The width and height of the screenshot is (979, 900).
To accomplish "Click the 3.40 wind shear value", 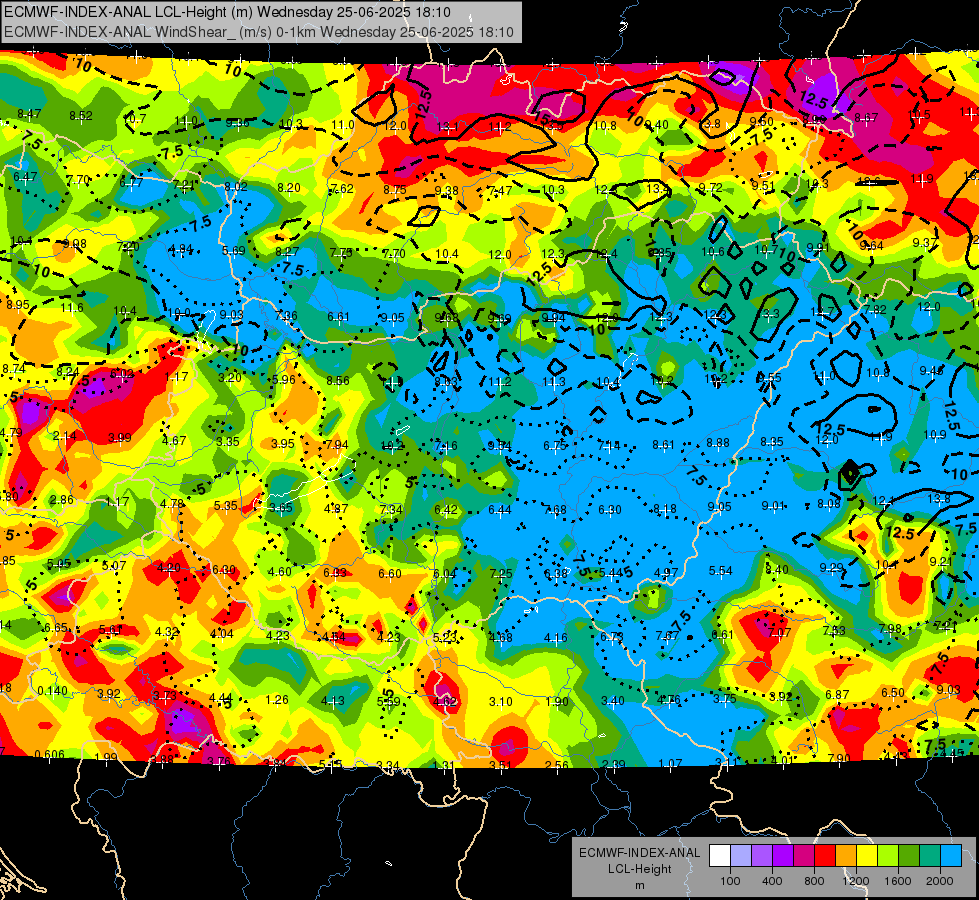I will tap(612, 701).
